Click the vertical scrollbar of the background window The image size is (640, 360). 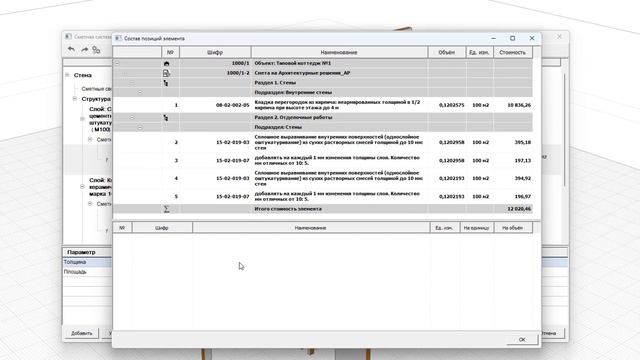(565, 131)
